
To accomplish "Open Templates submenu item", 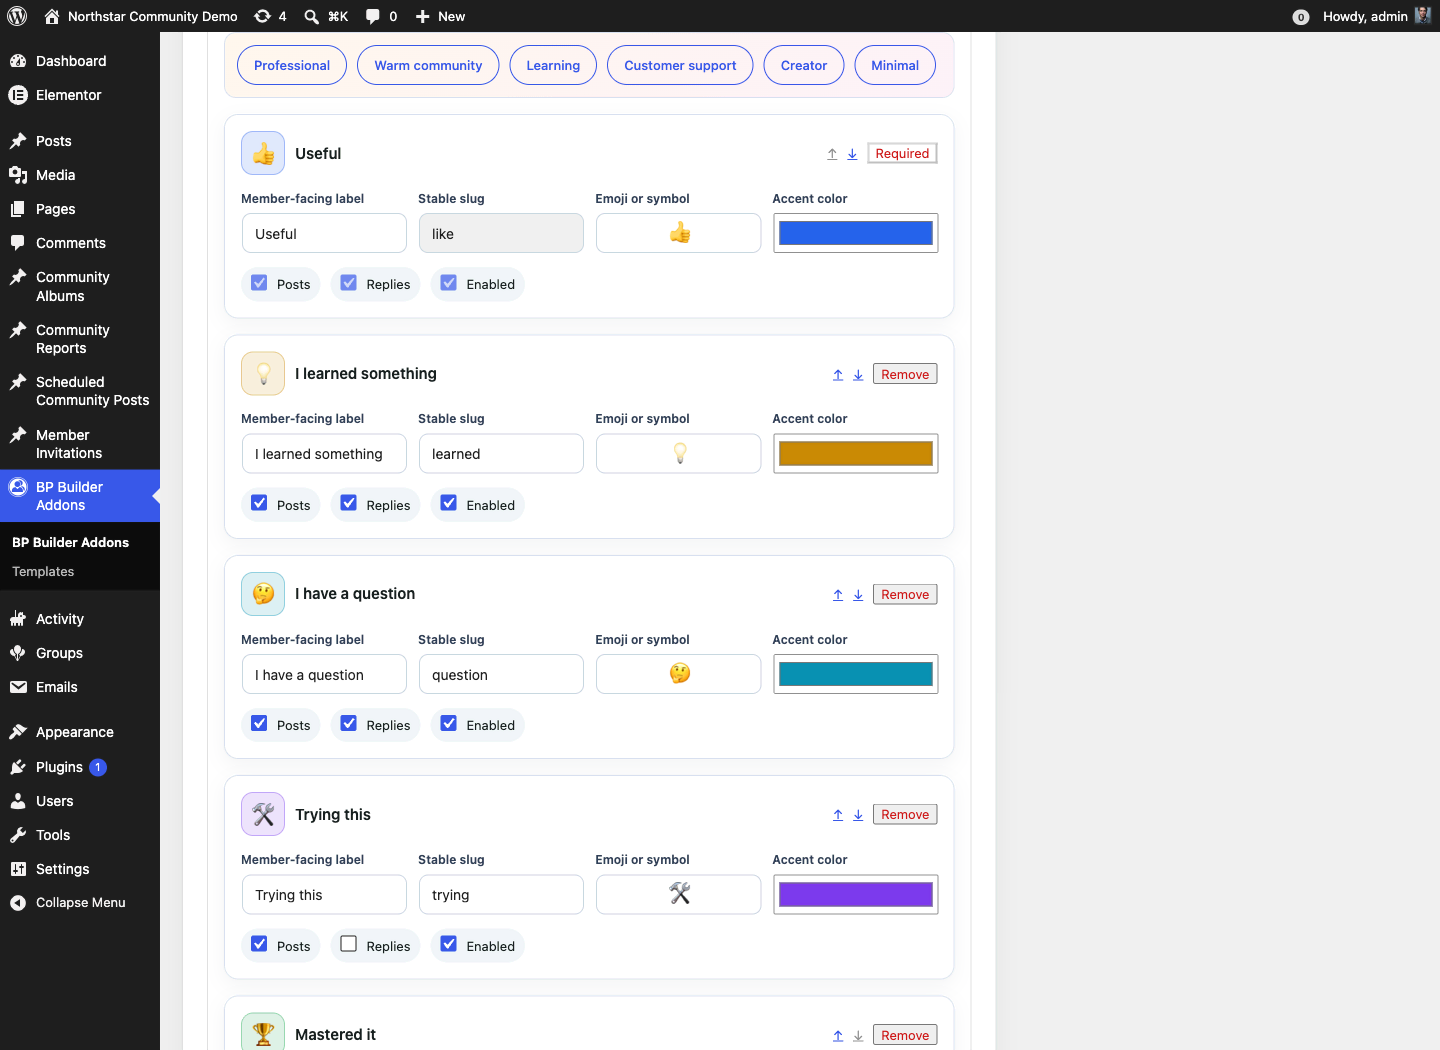I will point(43,572).
